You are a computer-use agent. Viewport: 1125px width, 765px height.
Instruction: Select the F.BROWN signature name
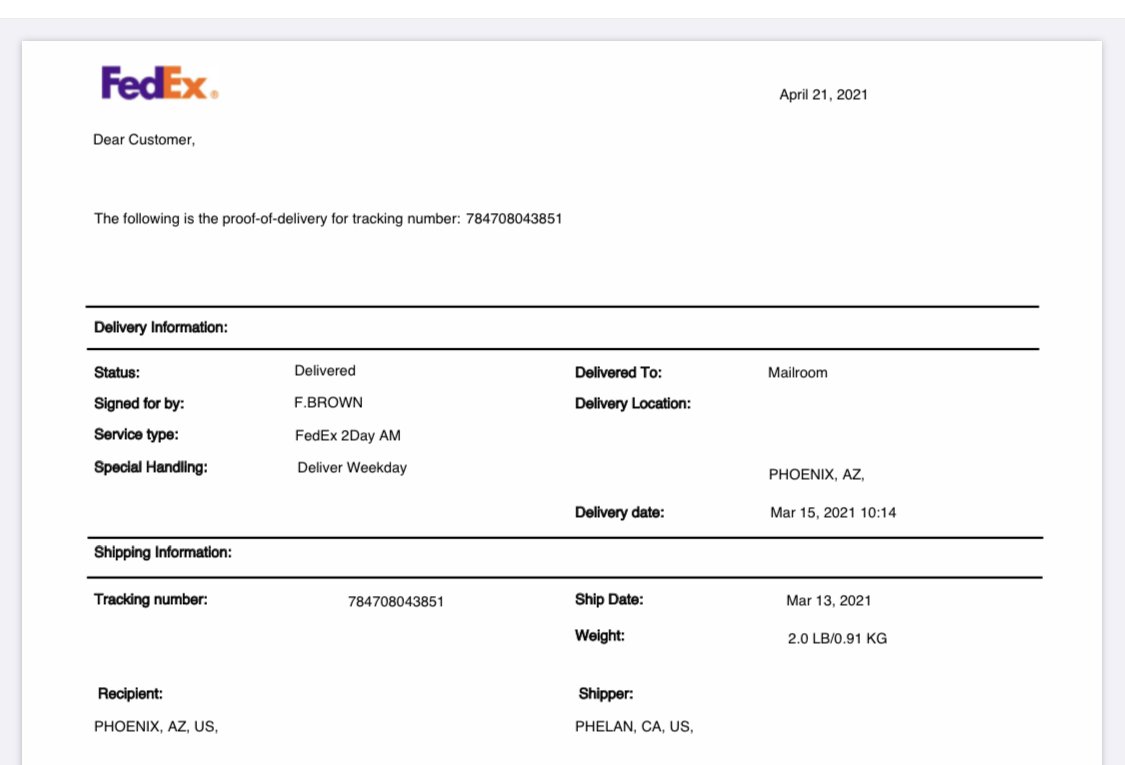point(329,403)
